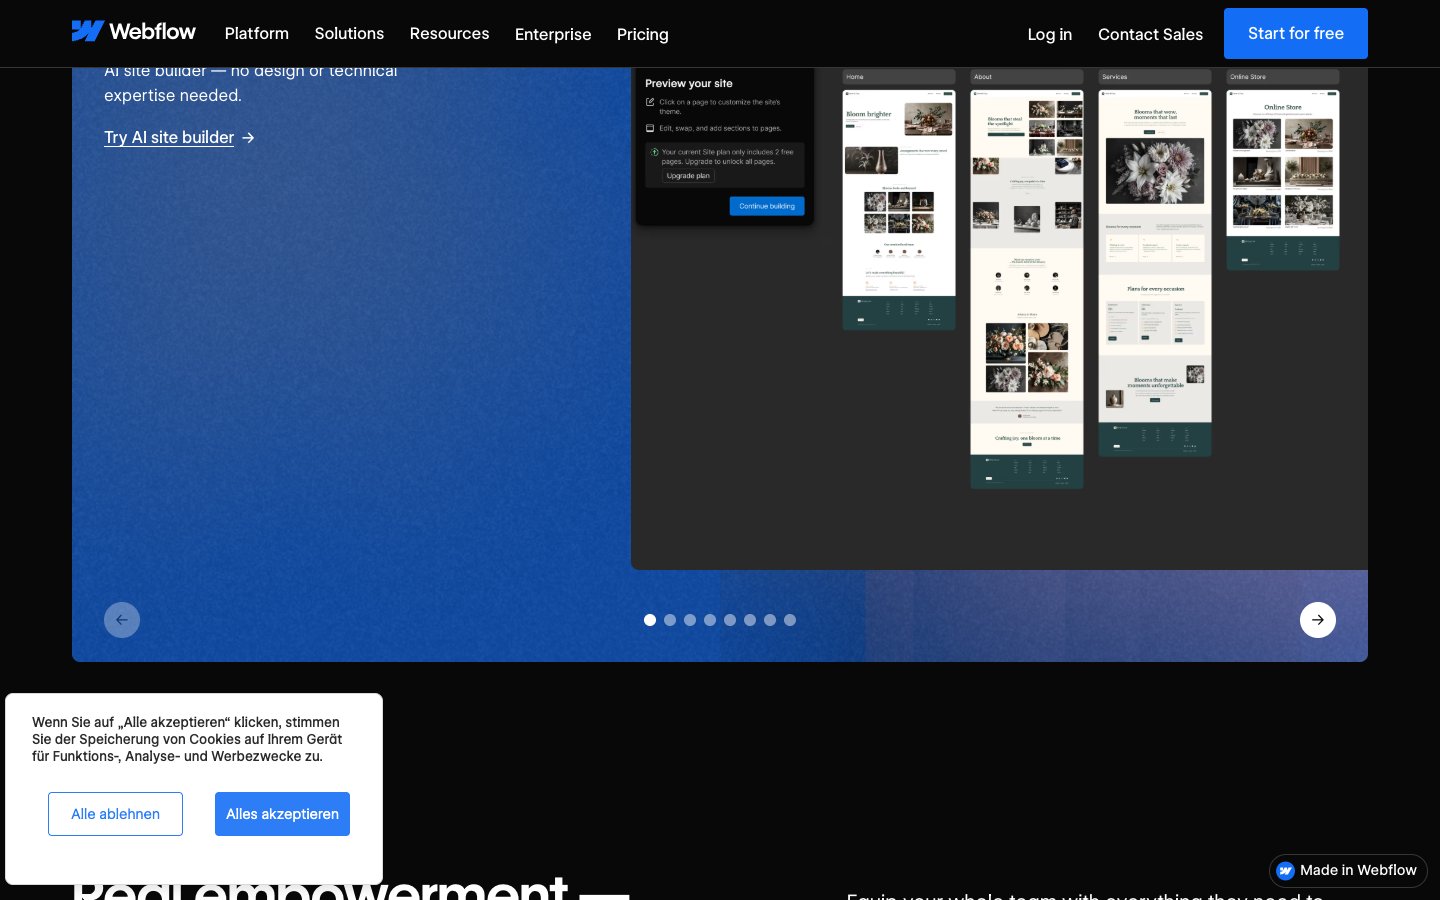Click the Online Store page thumbnail
This screenshot has height=900, width=1440.
click(1282, 180)
